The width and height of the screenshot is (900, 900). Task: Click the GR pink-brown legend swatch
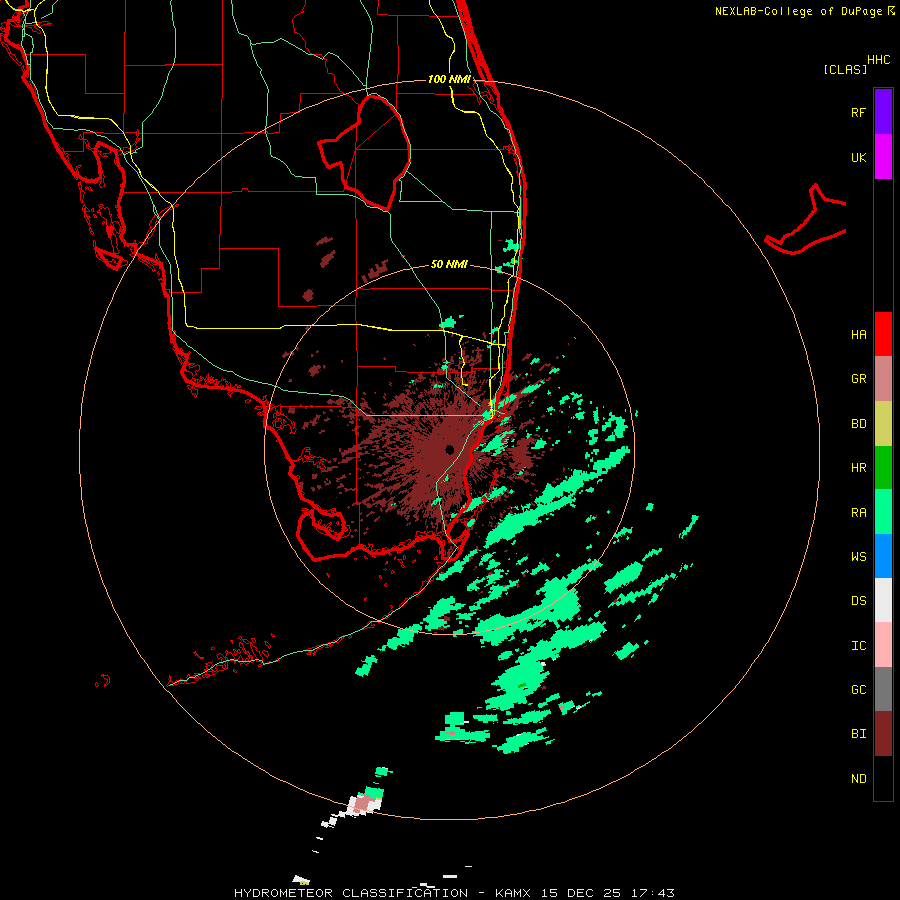tap(883, 379)
